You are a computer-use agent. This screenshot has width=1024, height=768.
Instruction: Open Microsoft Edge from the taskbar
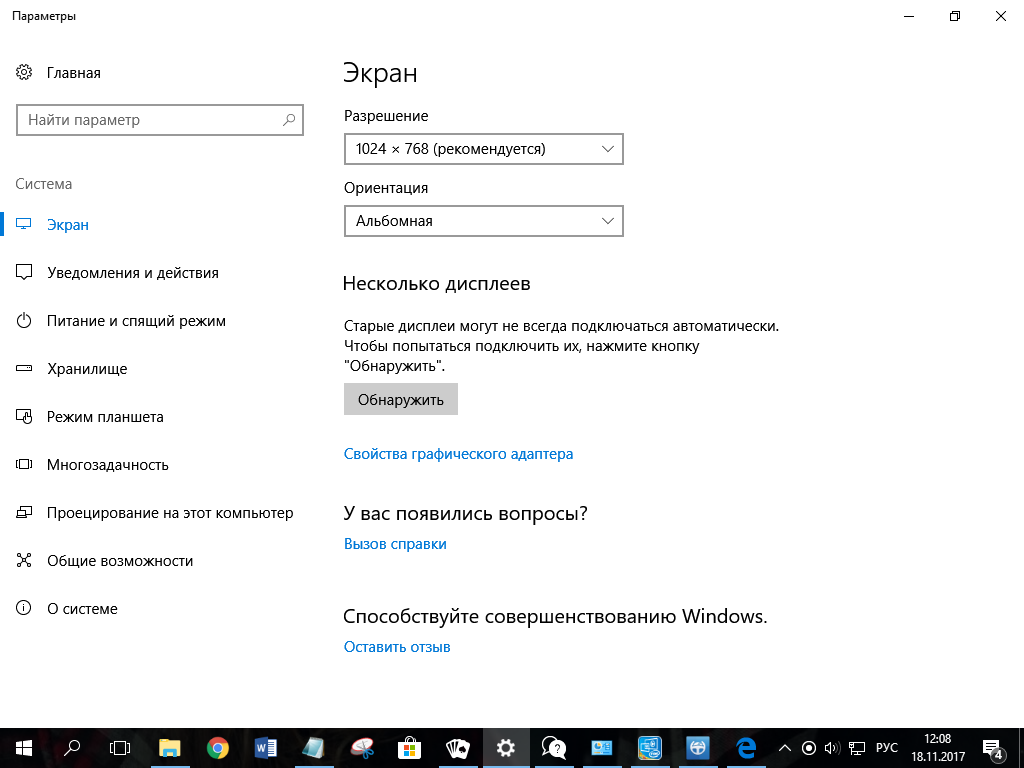(x=746, y=748)
